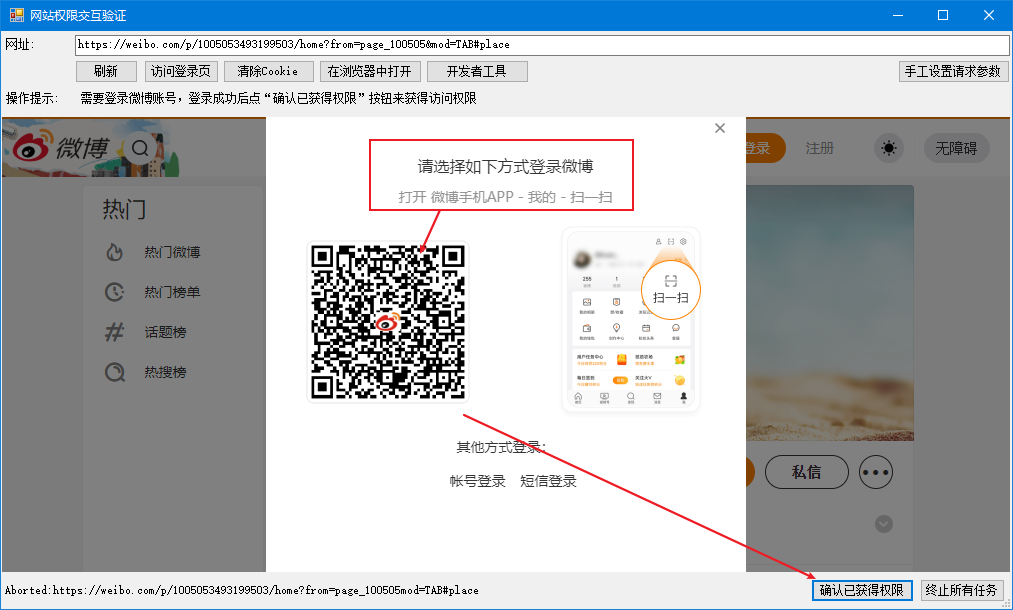Click the Weibo login QR code
Screen dimensions: 1013x610
coord(388,321)
